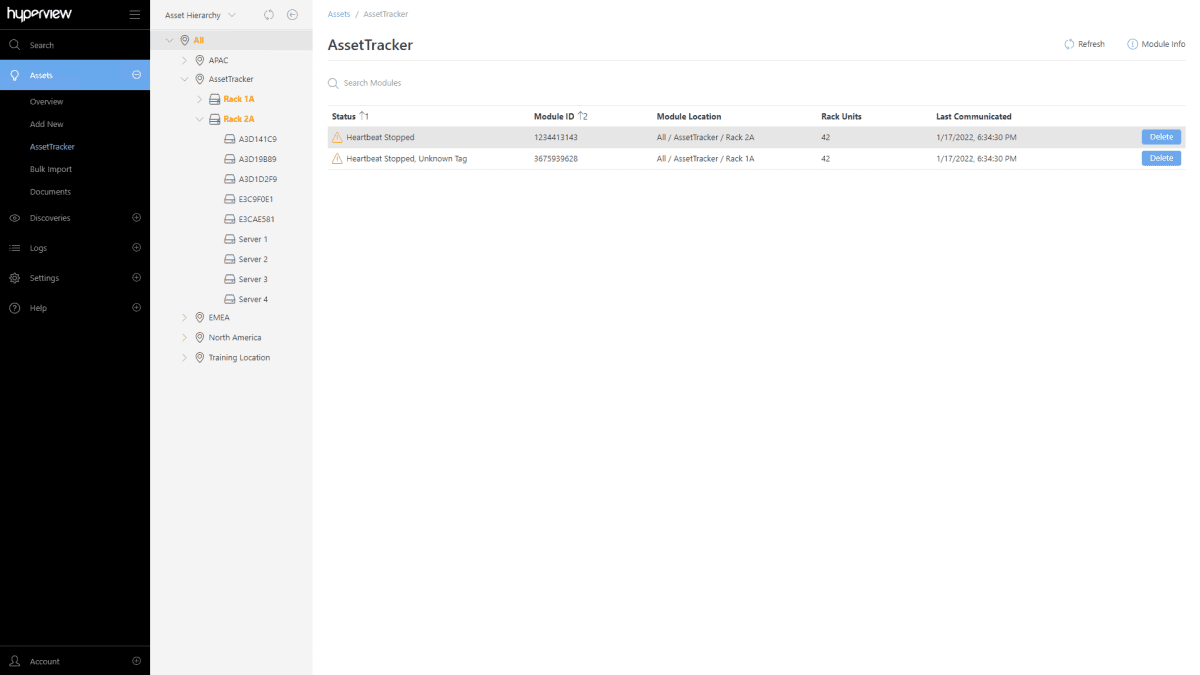Collapse the sidebar using the hamburger icon
The height and width of the screenshot is (675, 1200).
[x=135, y=14]
